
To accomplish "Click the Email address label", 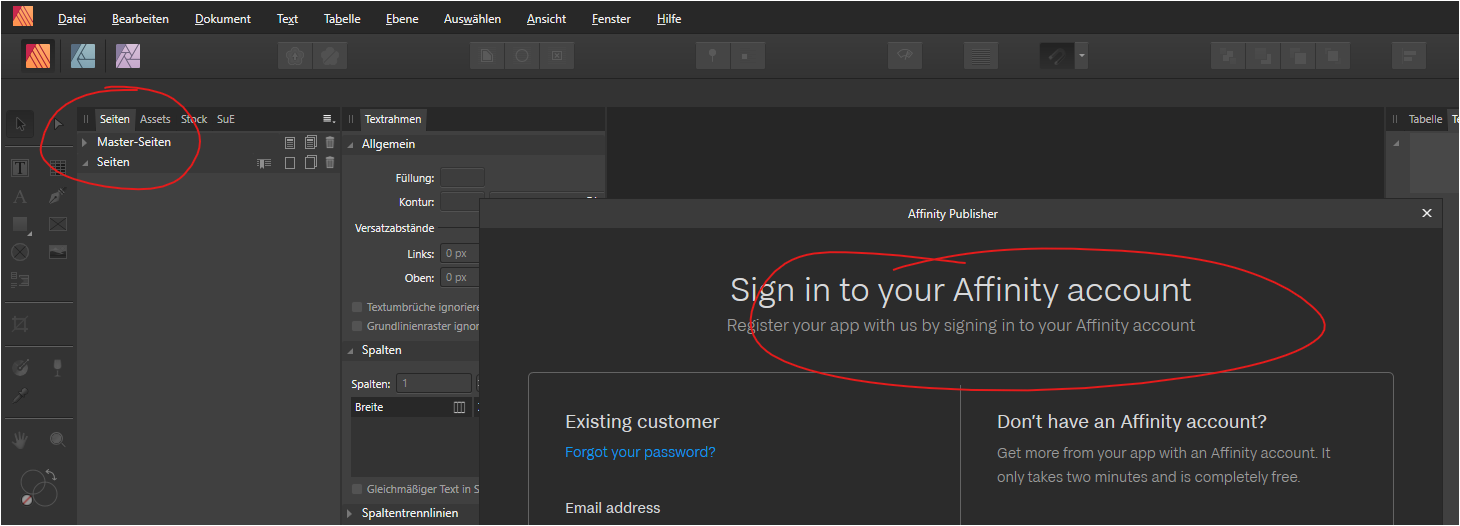I will point(612,508).
